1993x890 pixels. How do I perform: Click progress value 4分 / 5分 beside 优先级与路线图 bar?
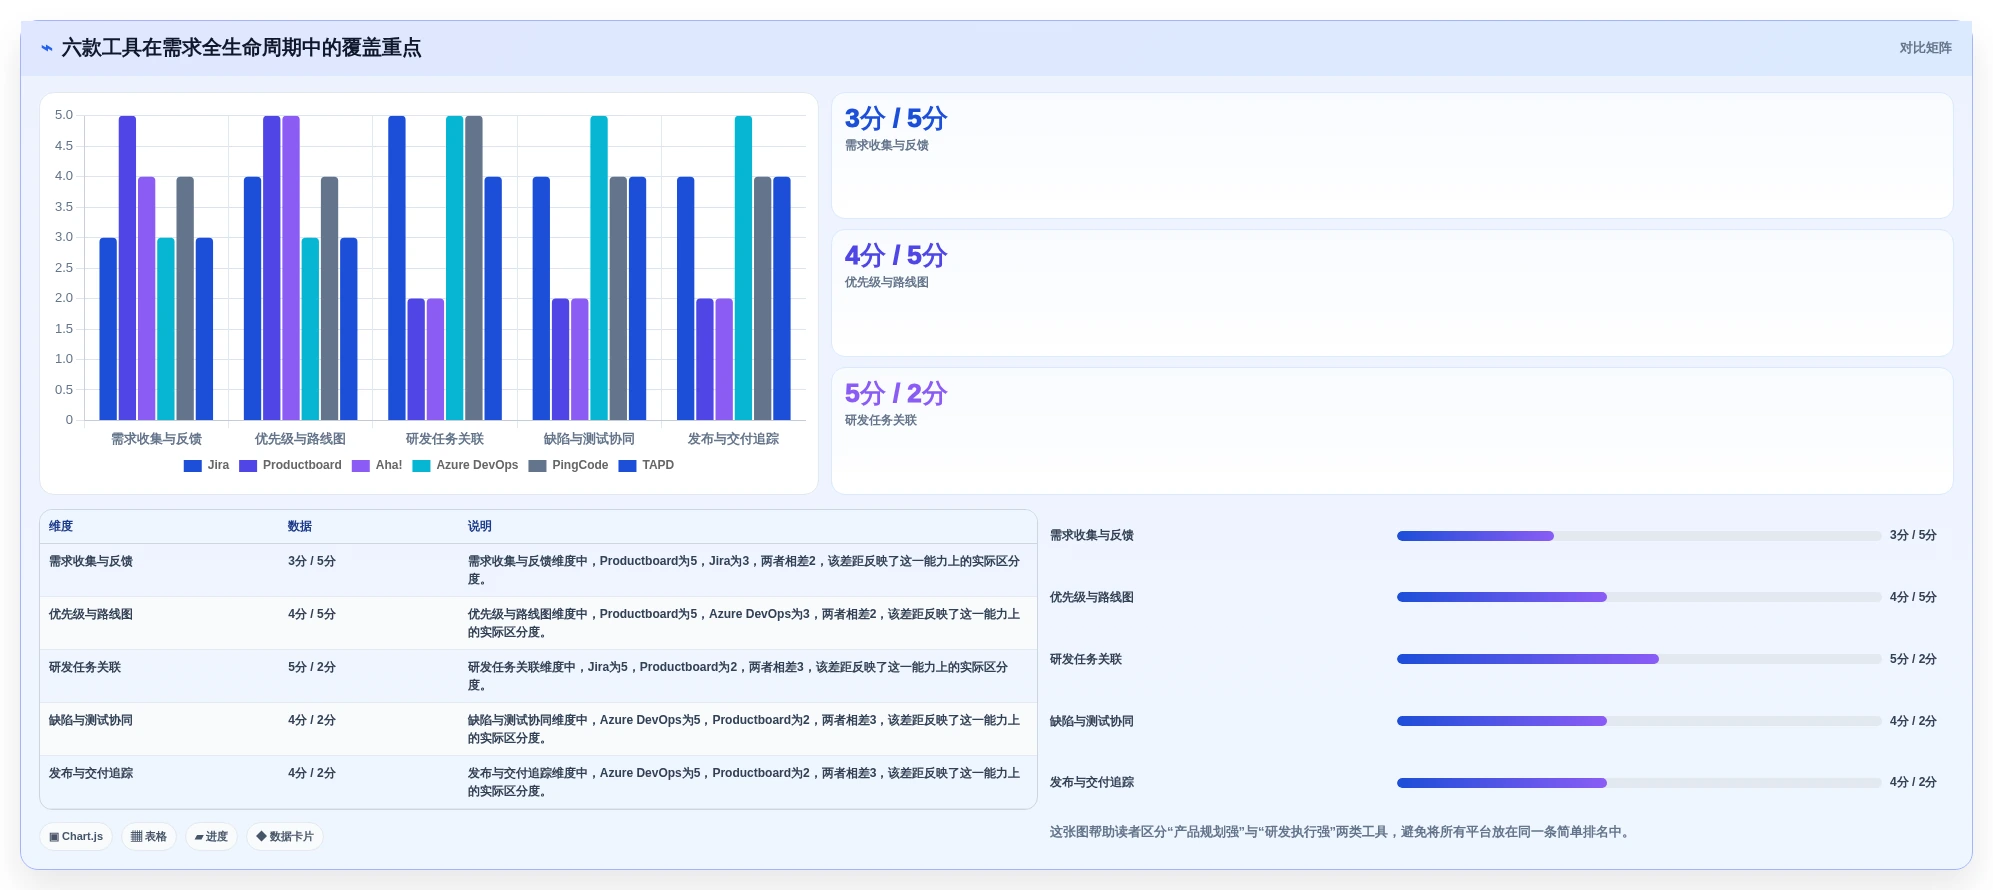(1913, 597)
